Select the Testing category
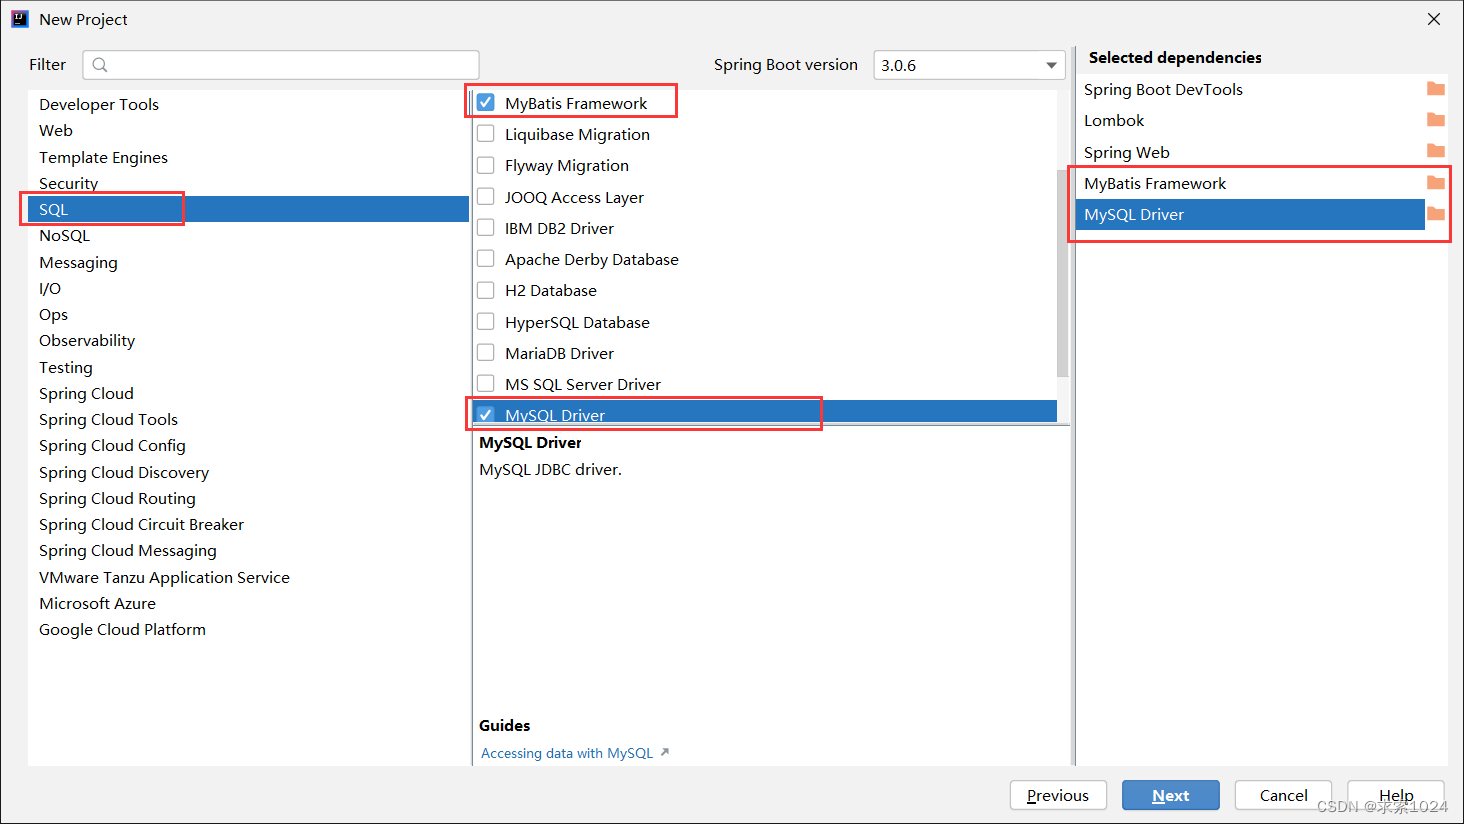Image resolution: width=1464 pixels, height=824 pixels. click(x=248, y=367)
